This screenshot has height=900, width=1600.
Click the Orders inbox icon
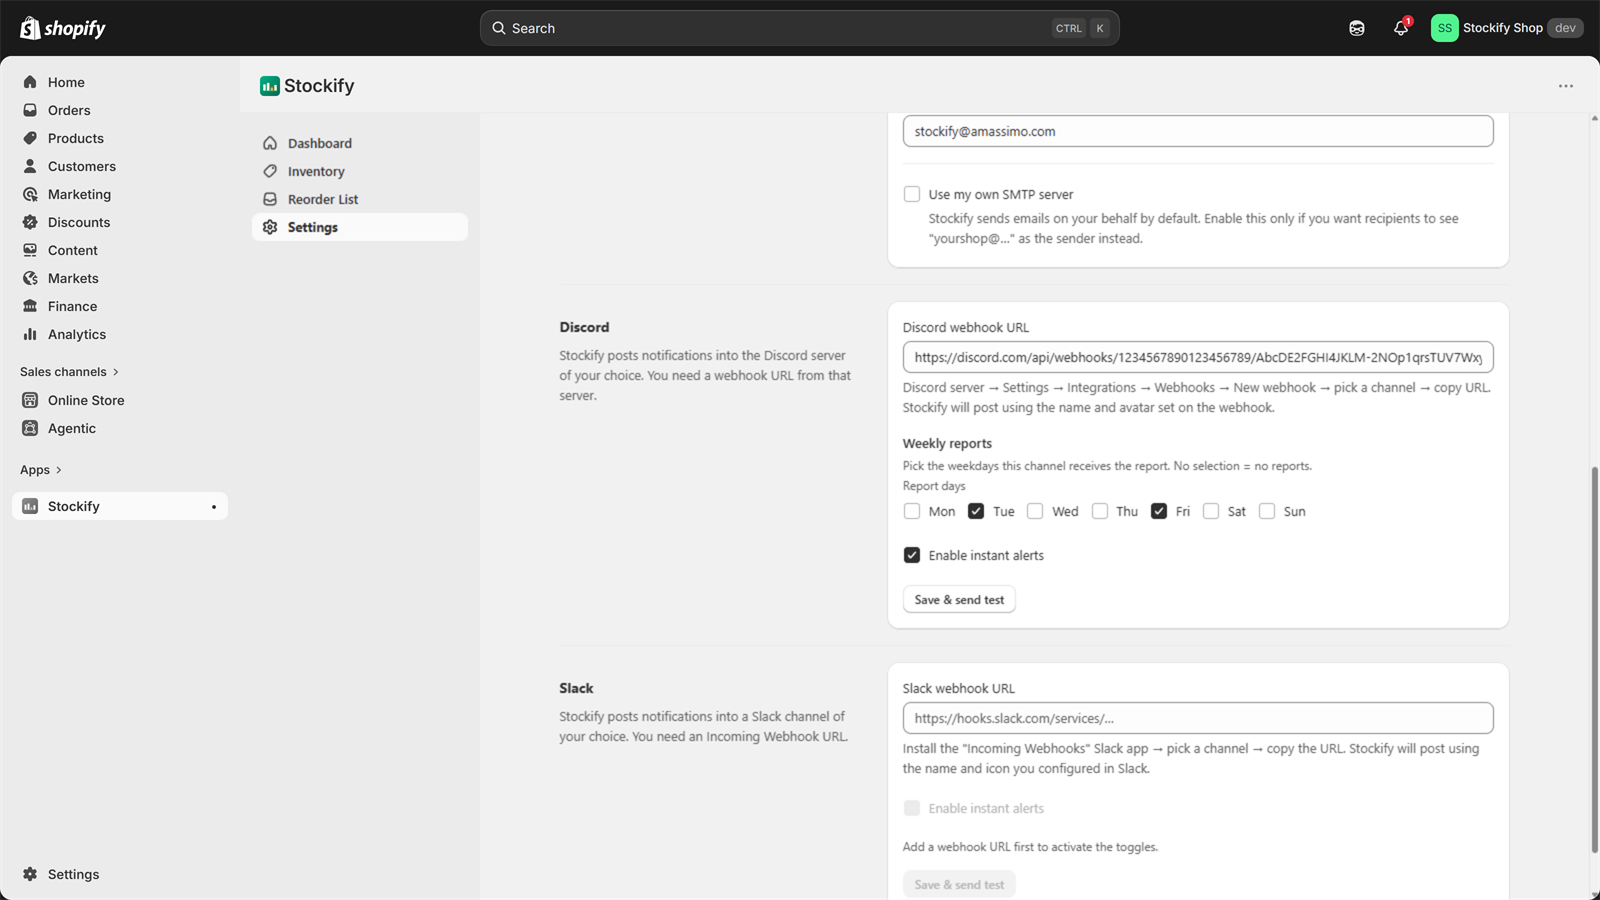pos(30,110)
